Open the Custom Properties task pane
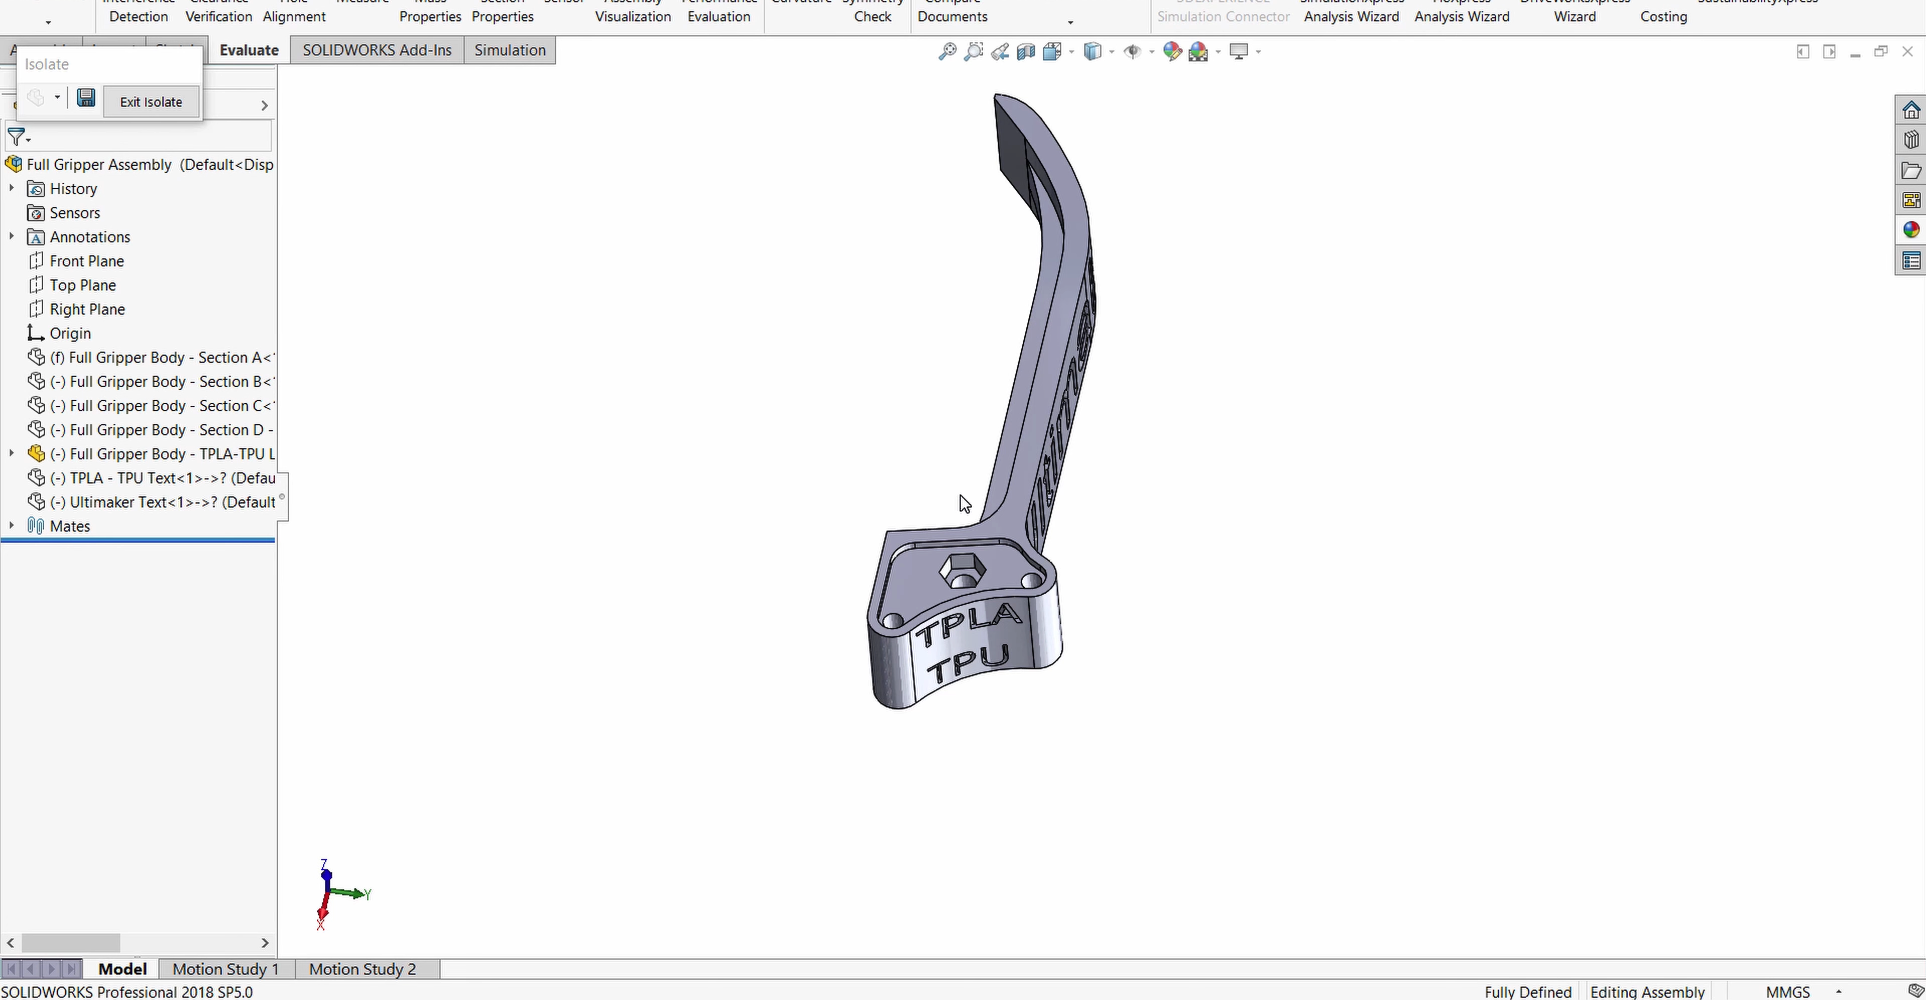The height and width of the screenshot is (1000, 1926). coord(1912,261)
